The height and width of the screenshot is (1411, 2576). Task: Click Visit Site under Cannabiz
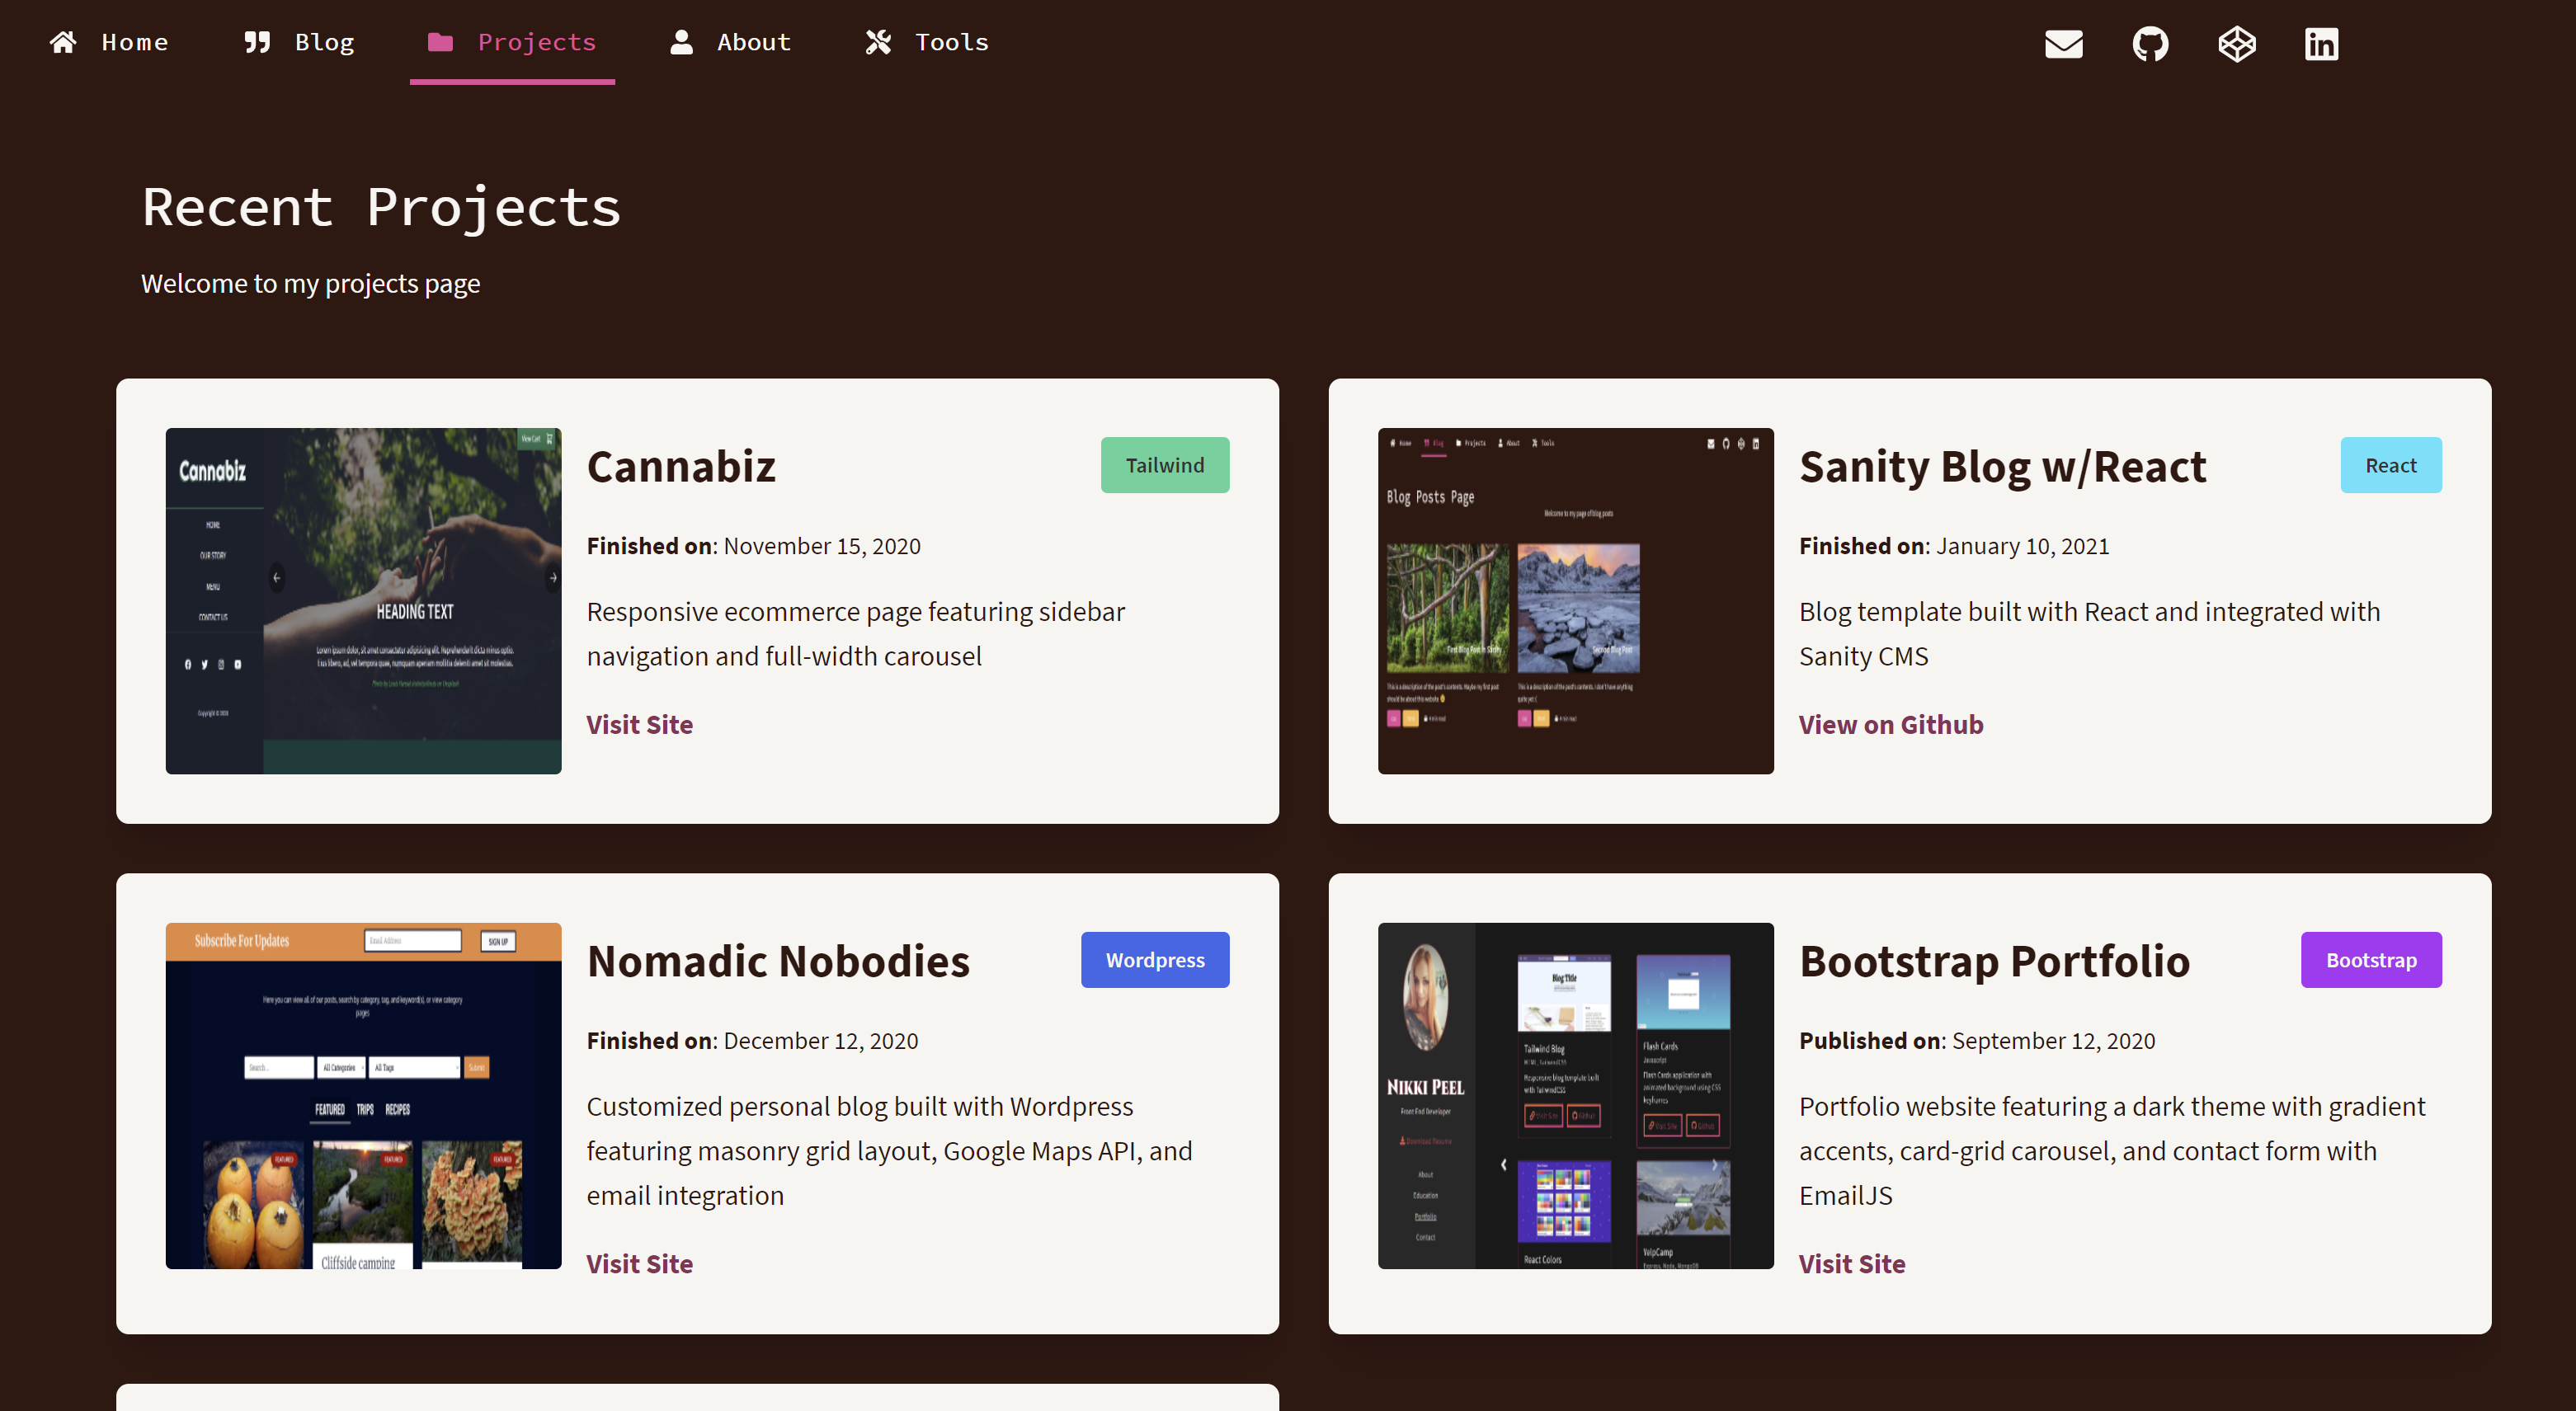click(639, 724)
